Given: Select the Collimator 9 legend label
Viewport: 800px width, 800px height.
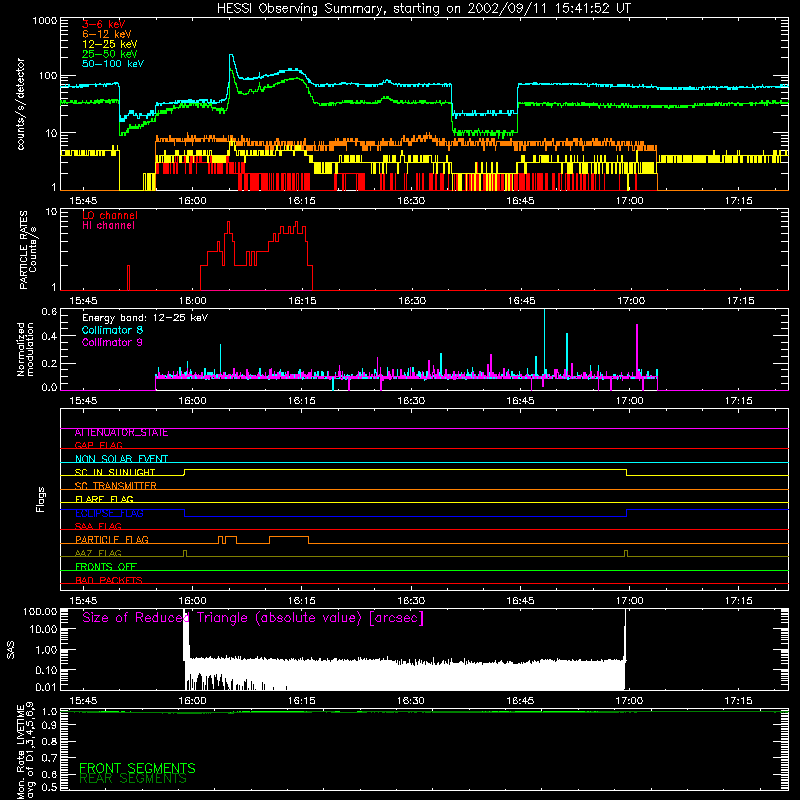Looking at the screenshot, I should point(112,342).
